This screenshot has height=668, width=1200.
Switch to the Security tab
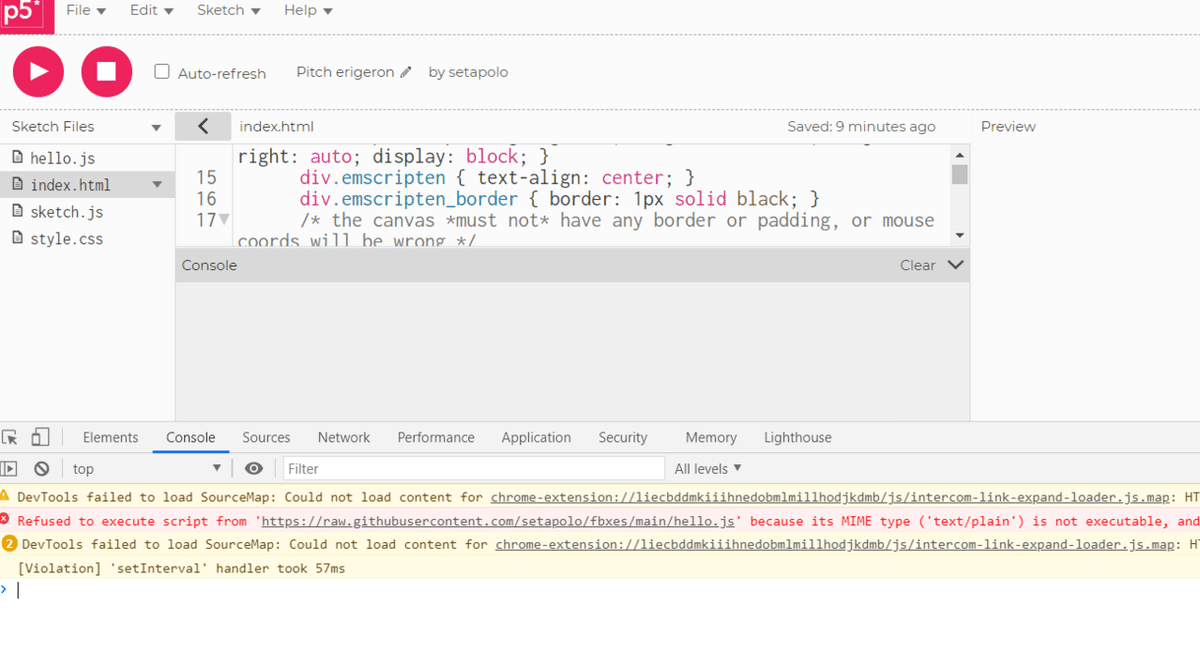tap(623, 437)
